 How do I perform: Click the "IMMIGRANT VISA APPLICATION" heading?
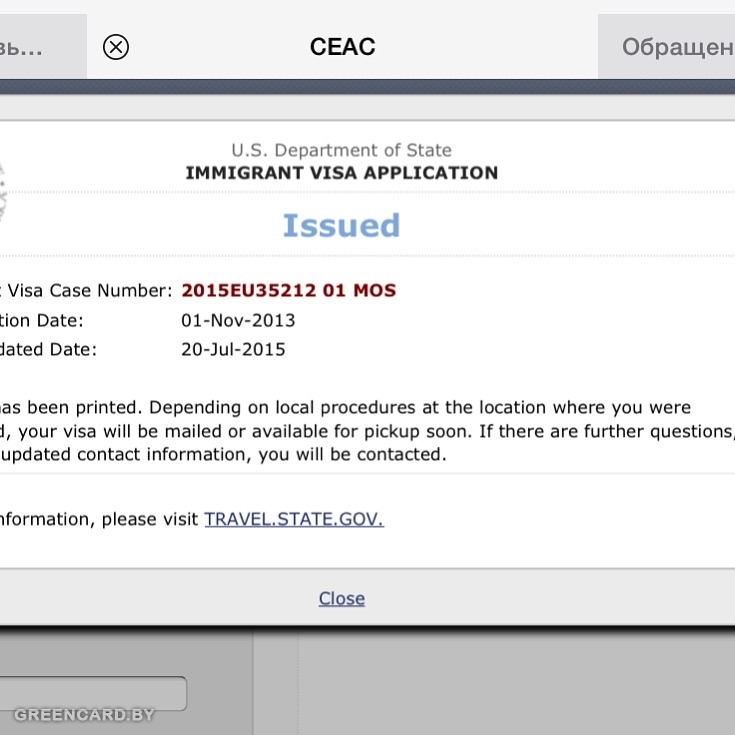341,173
